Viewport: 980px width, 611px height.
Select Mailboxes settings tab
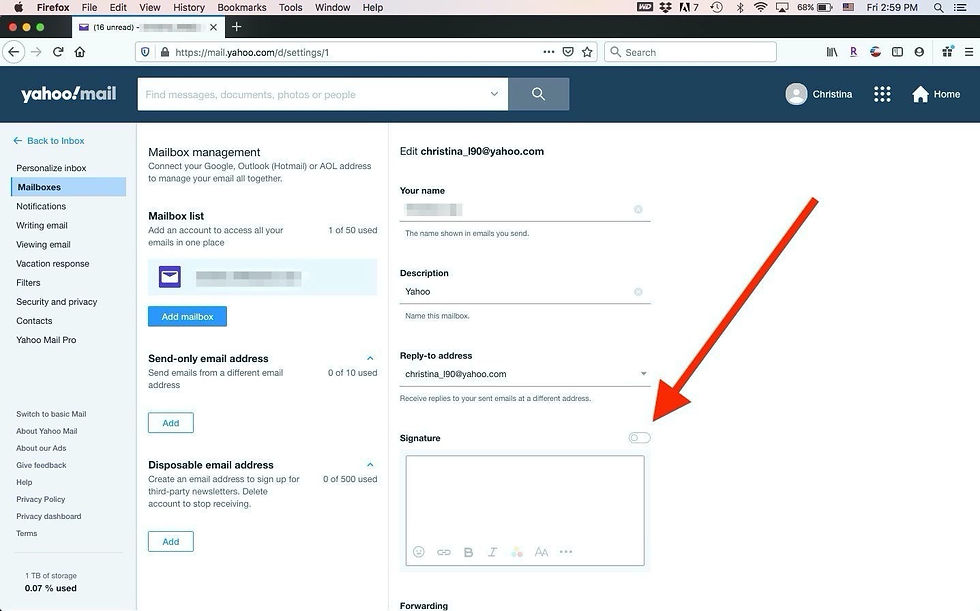[x=68, y=187]
